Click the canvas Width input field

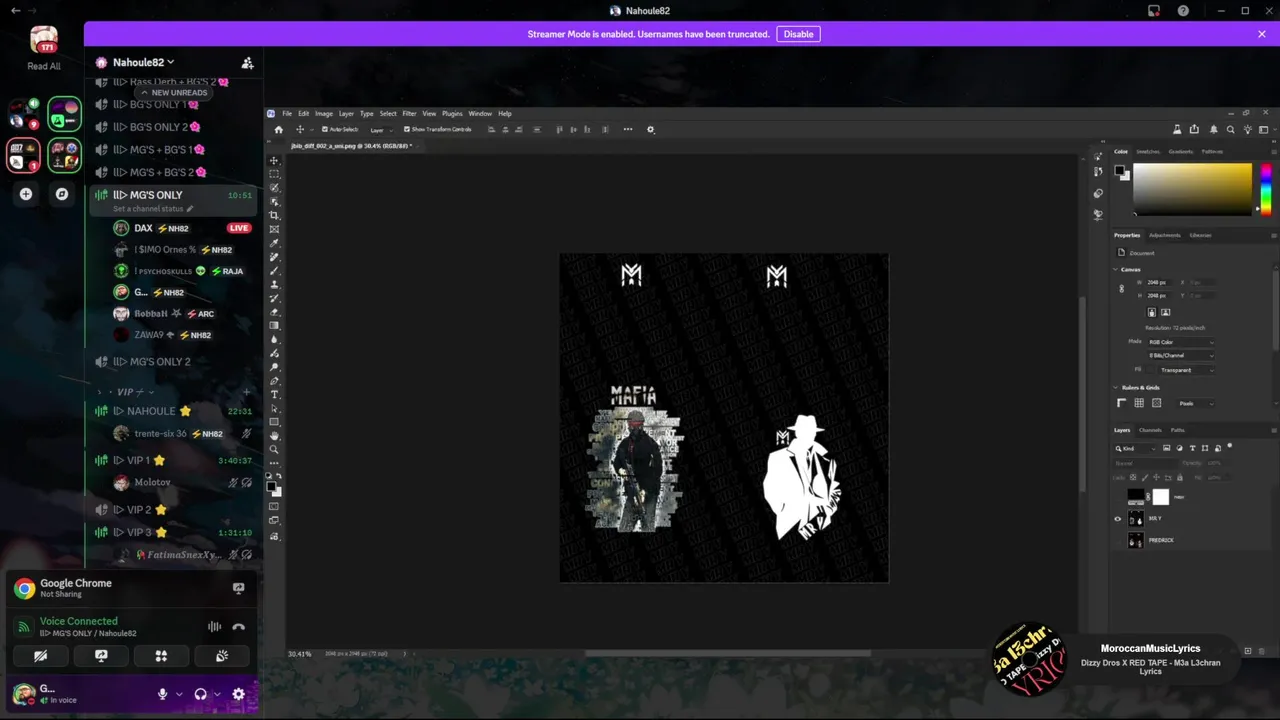click(1160, 283)
